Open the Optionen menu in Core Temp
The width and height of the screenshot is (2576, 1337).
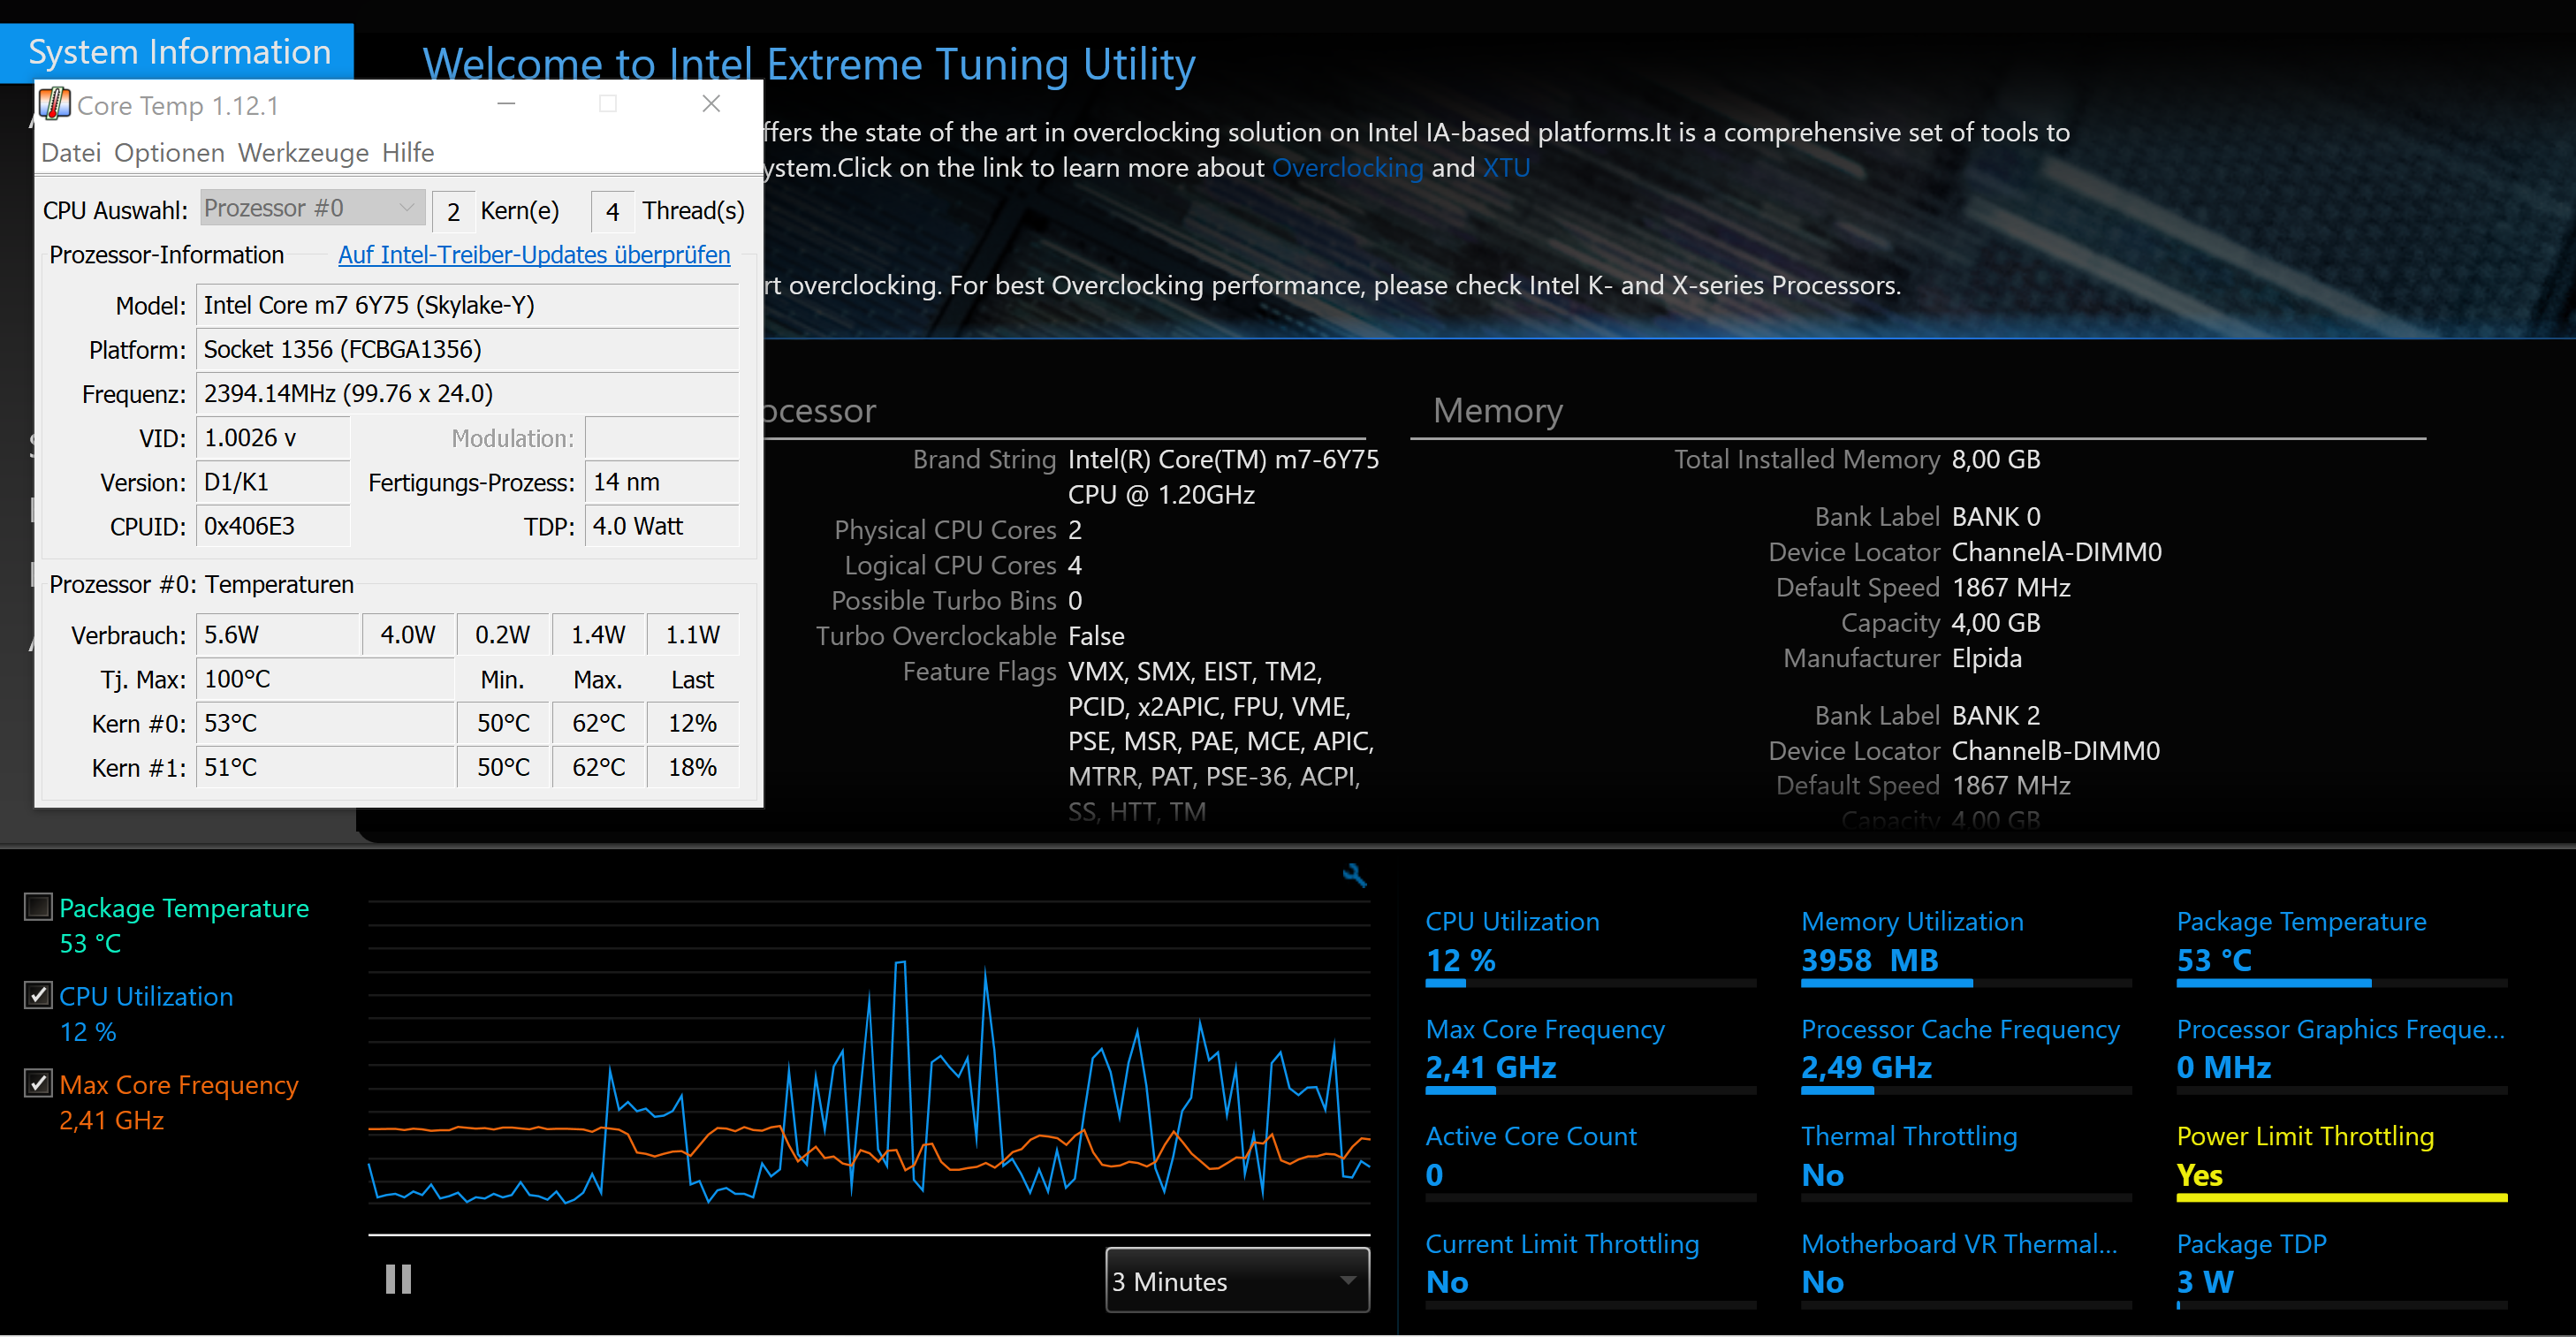(x=169, y=153)
